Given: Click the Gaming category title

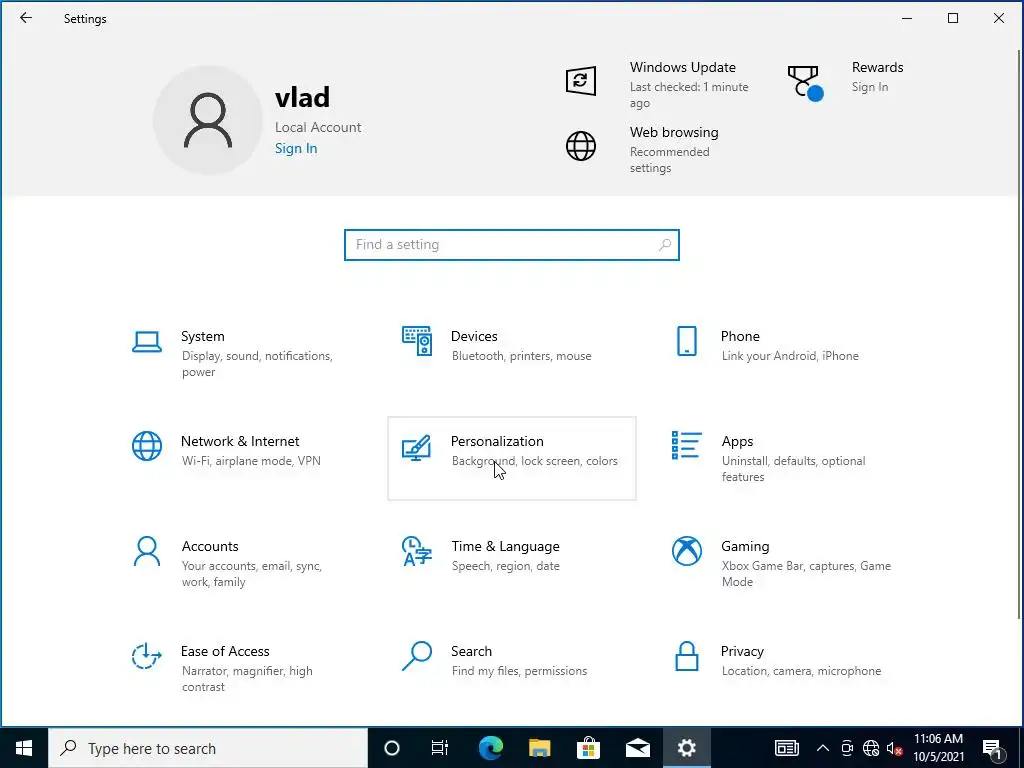Looking at the screenshot, I should [745, 547].
